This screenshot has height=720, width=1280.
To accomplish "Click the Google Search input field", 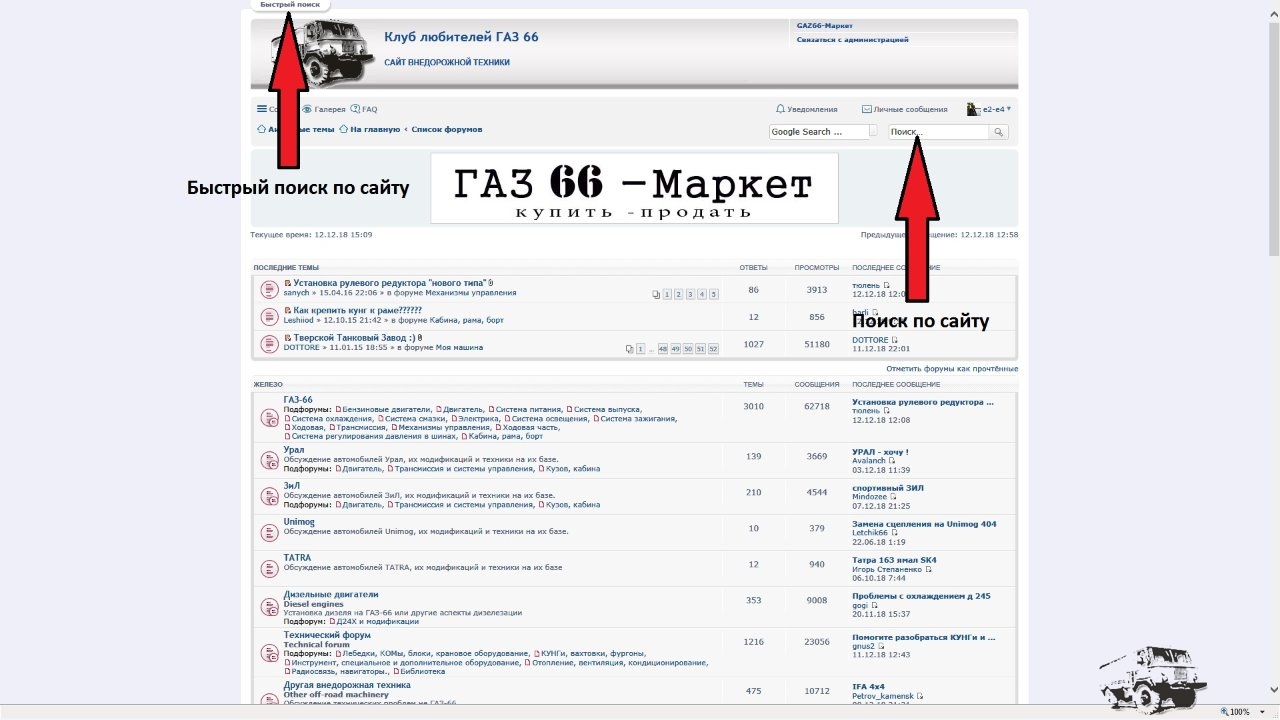I will 818,132.
